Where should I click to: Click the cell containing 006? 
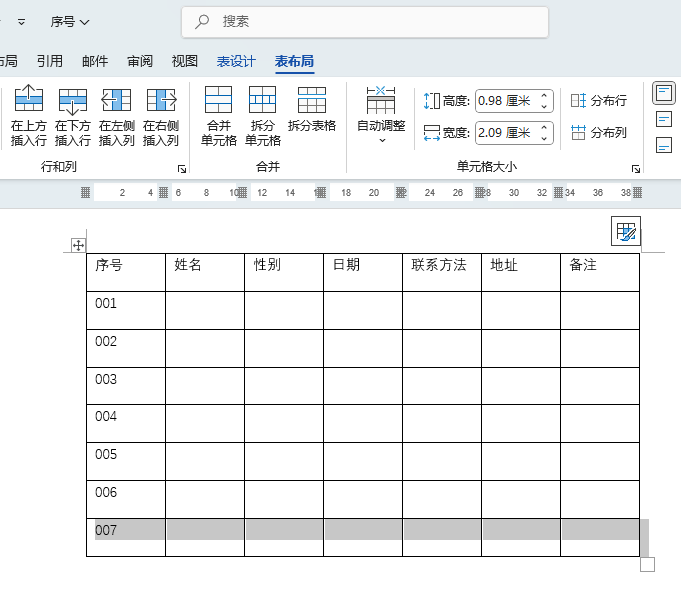click(x=126, y=499)
